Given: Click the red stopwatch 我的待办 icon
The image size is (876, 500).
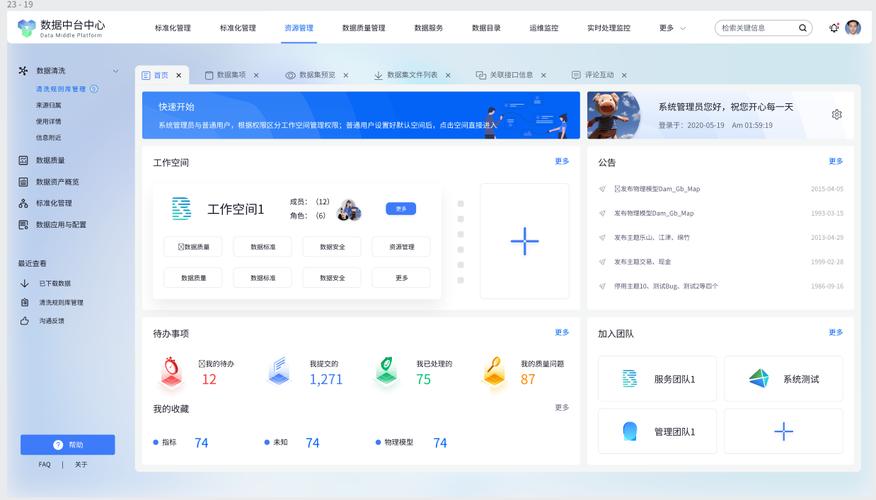Looking at the screenshot, I should (x=172, y=372).
